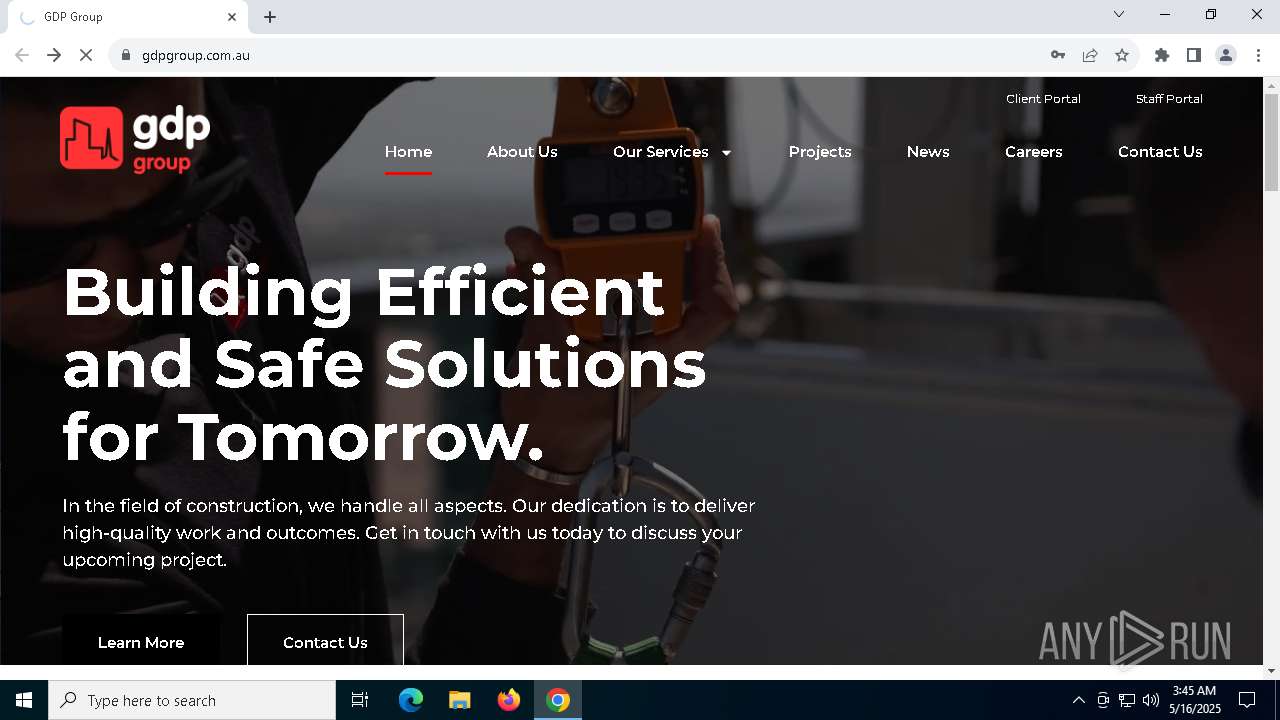The width and height of the screenshot is (1280, 720).
Task: Visit the Careers page
Action: click(x=1034, y=152)
